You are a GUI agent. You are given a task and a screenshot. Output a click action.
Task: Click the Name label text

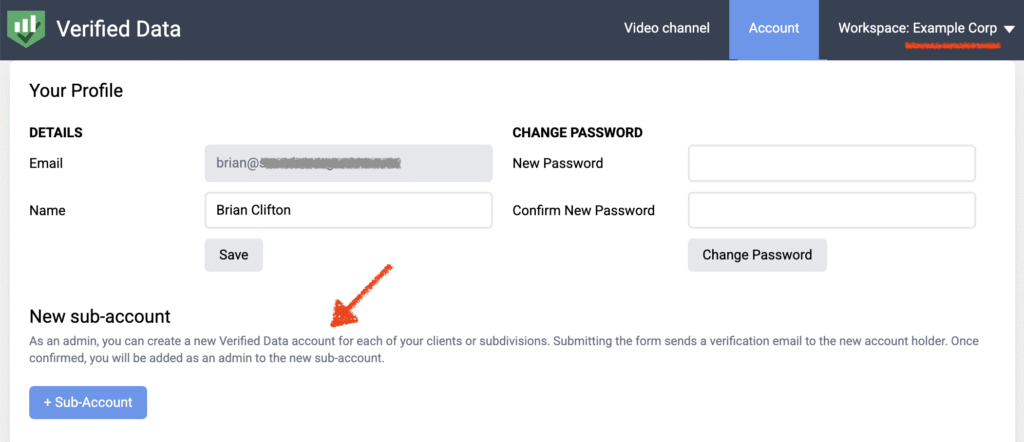click(x=47, y=211)
